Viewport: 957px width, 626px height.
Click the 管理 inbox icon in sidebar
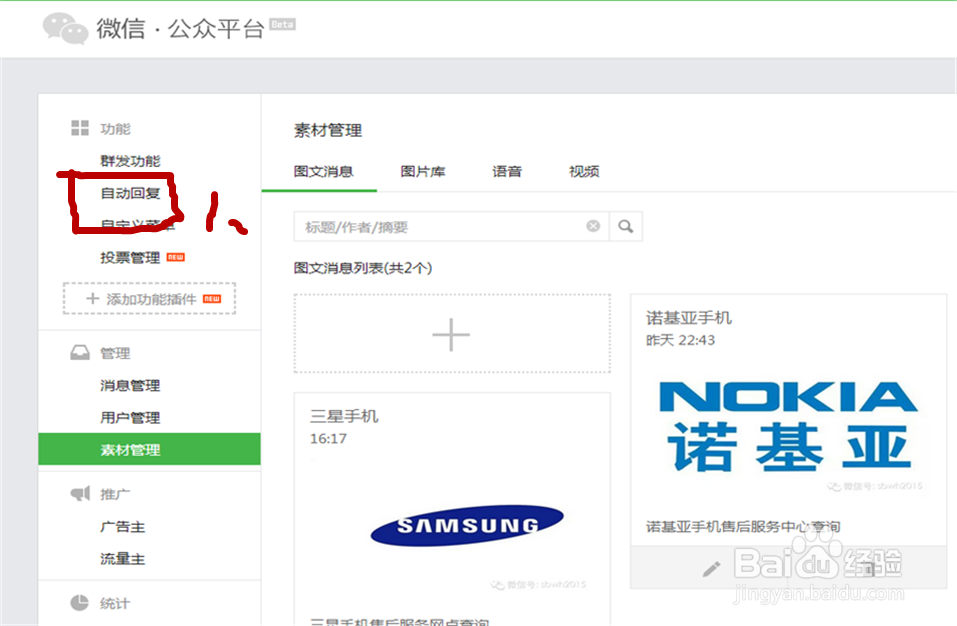(x=80, y=352)
